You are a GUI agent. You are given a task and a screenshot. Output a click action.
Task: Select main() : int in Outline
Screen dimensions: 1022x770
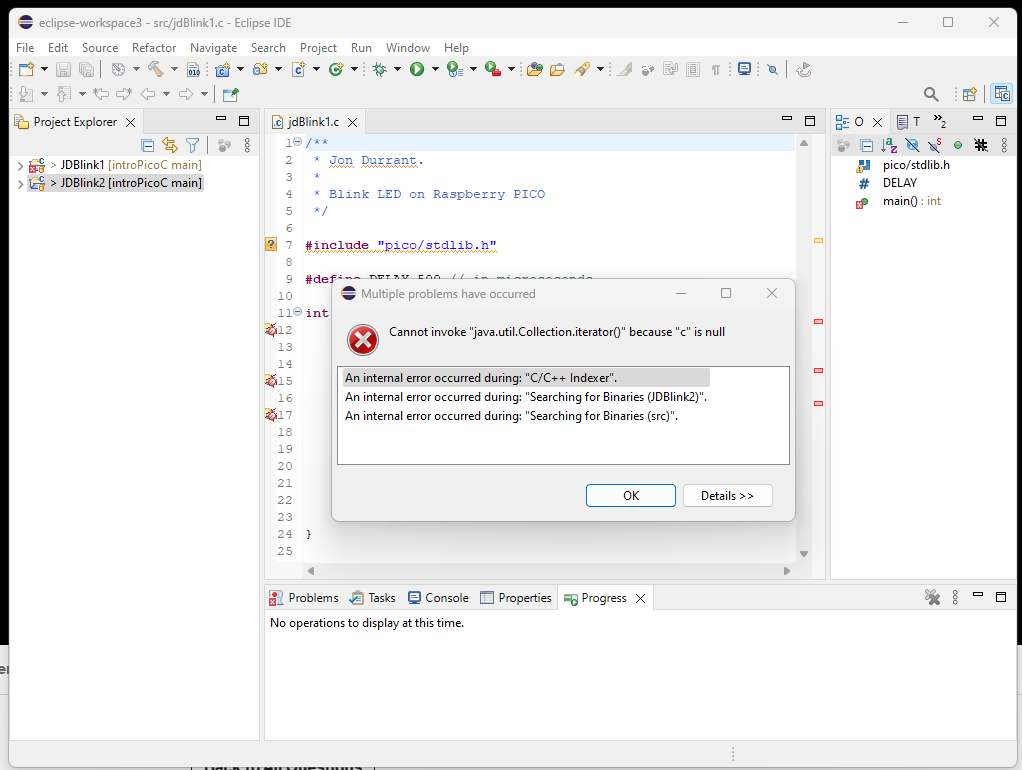pyautogui.click(x=911, y=201)
